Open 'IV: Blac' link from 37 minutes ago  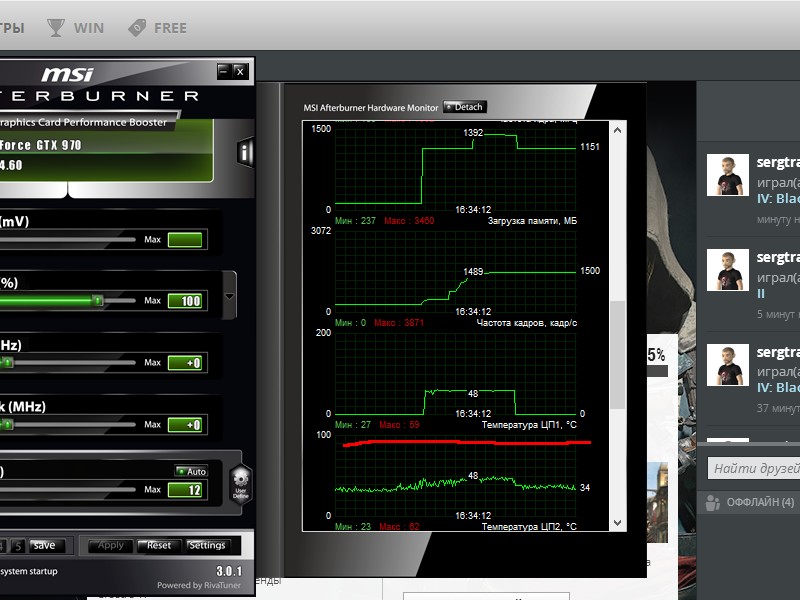click(778, 388)
